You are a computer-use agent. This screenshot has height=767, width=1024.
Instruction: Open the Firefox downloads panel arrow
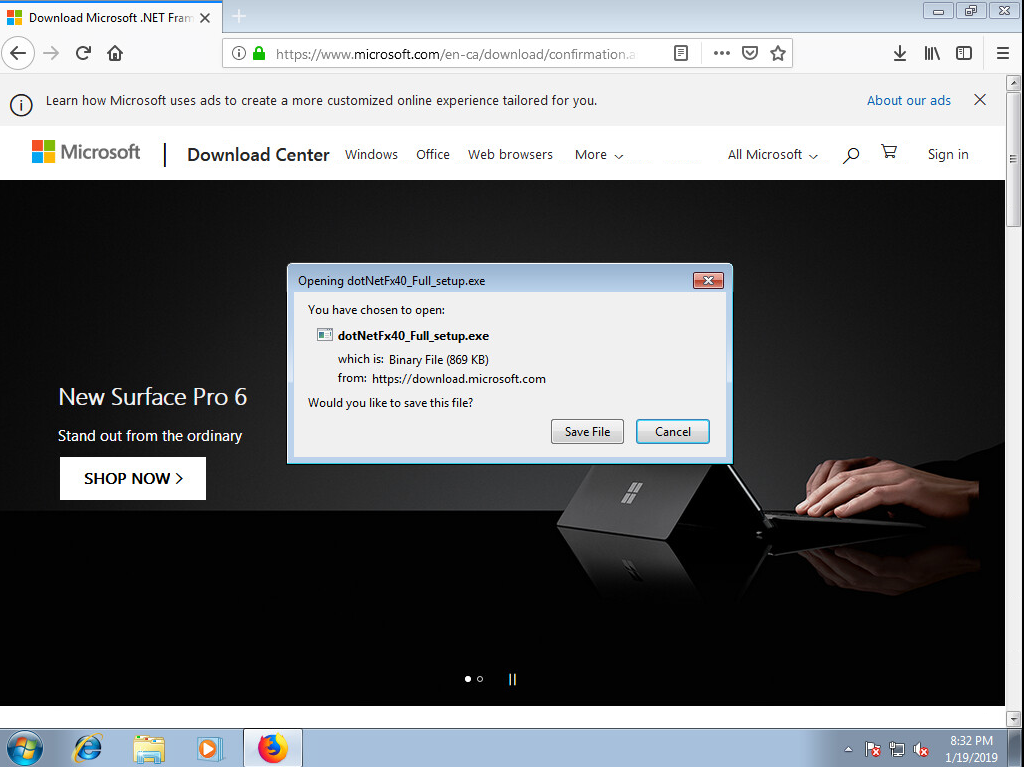(900, 54)
